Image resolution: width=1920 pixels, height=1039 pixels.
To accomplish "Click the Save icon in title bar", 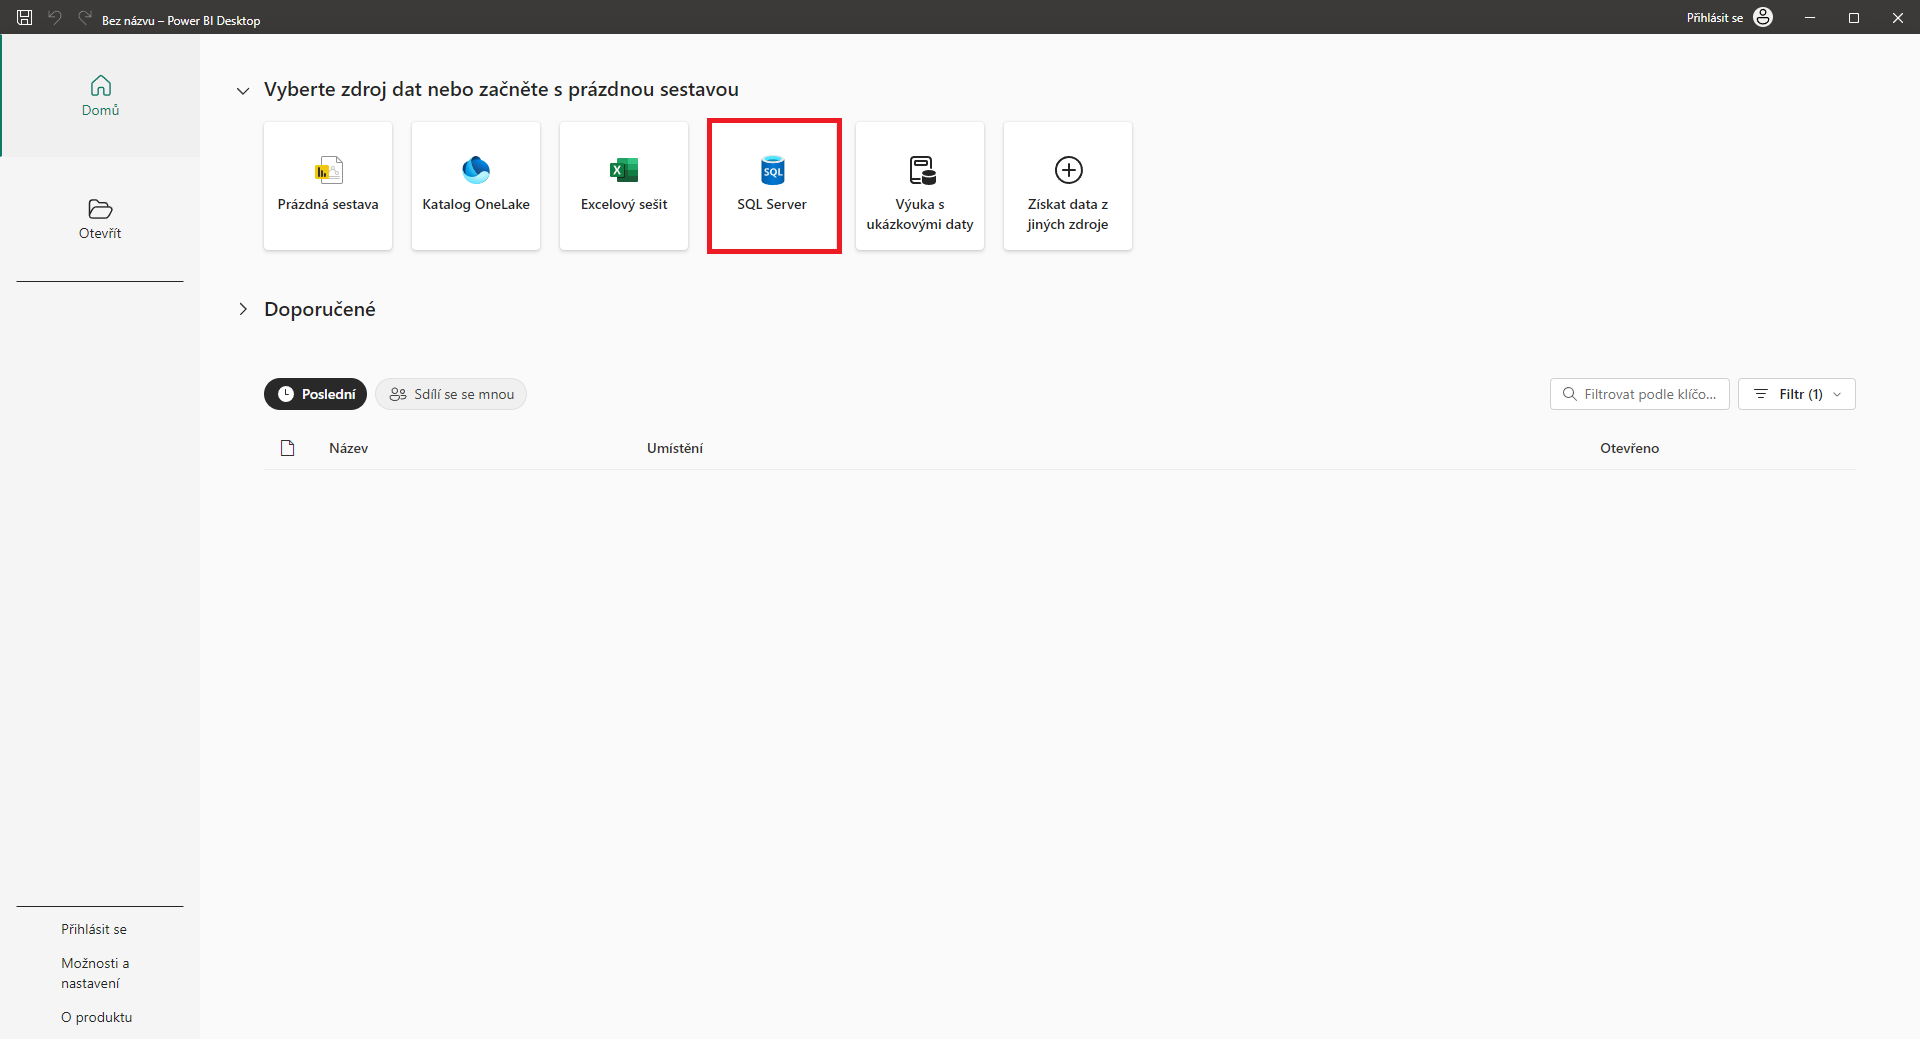I will (25, 18).
